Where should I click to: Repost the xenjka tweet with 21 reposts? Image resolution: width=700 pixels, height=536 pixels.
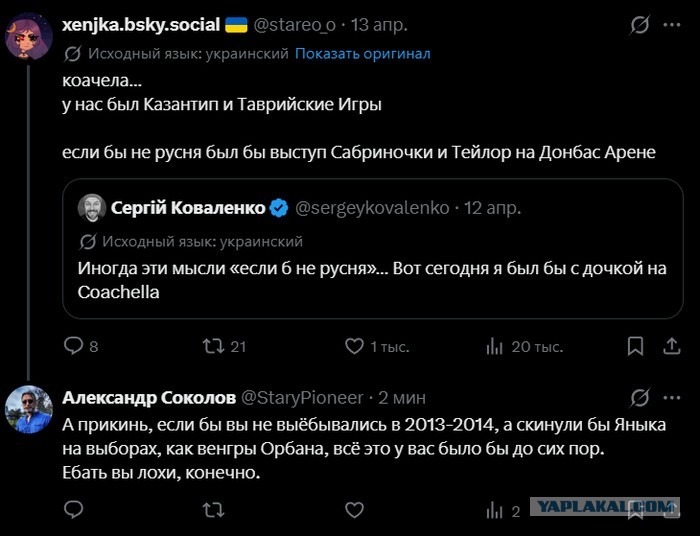[213, 346]
